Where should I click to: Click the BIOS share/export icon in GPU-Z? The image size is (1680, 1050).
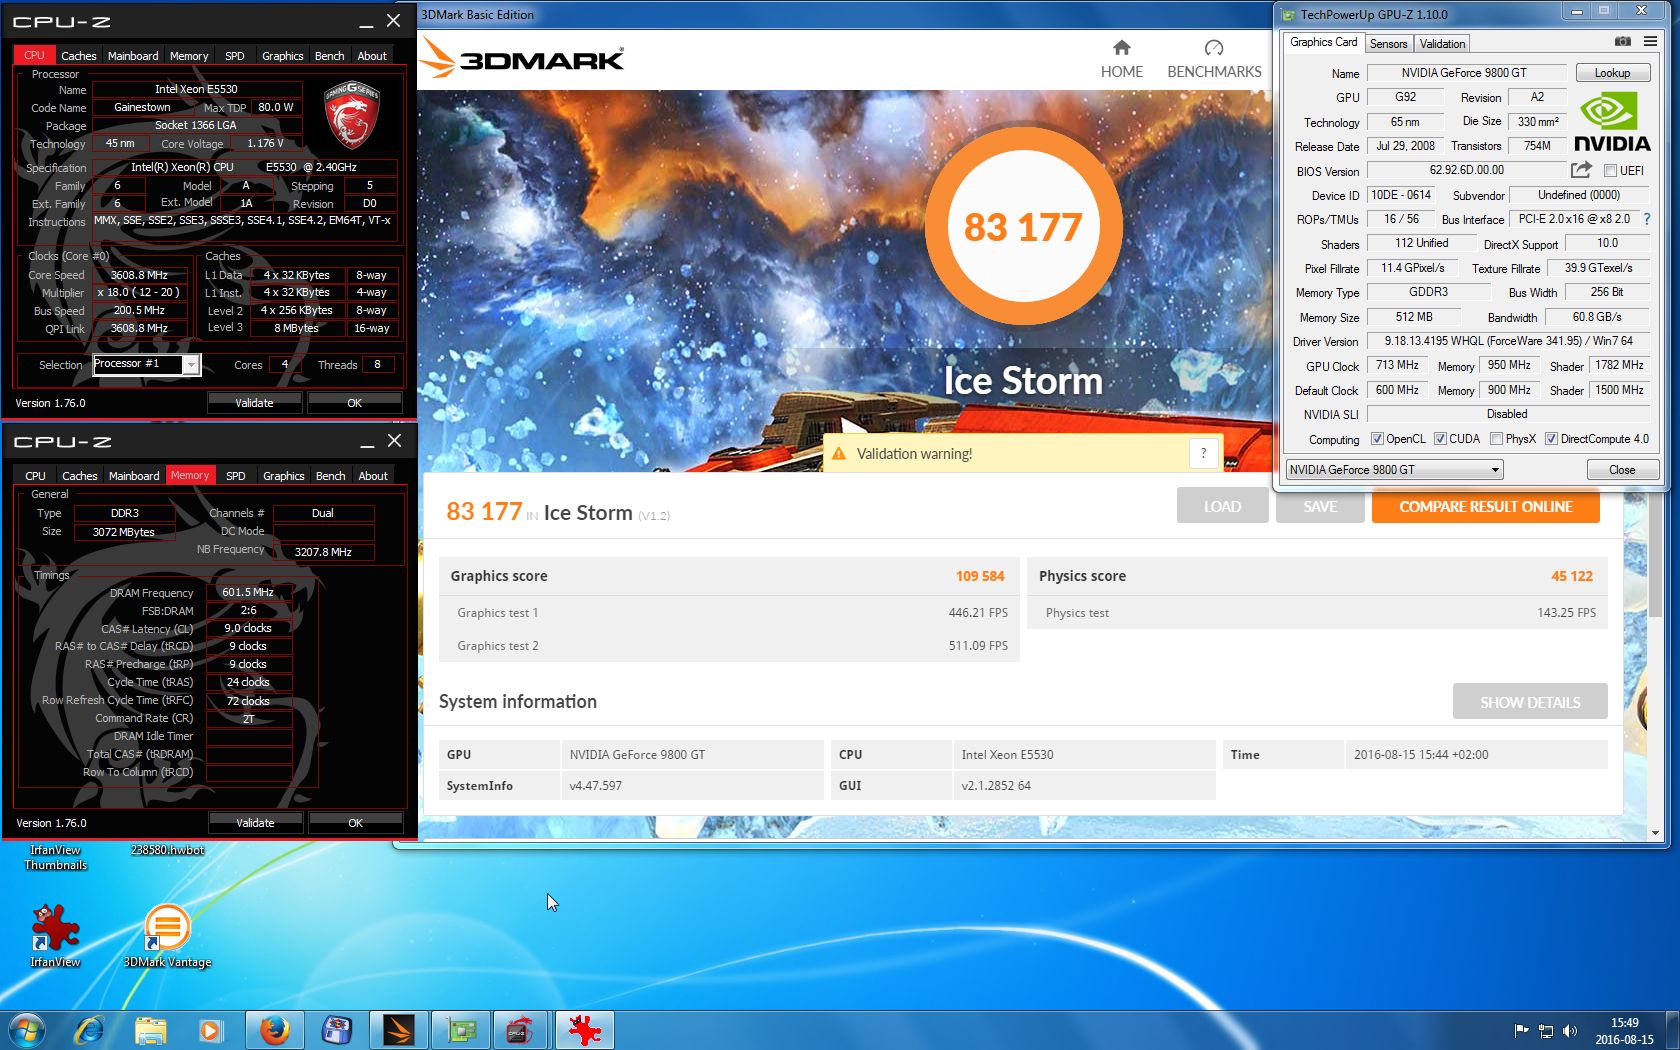pyautogui.click(x=1581, y=170)
